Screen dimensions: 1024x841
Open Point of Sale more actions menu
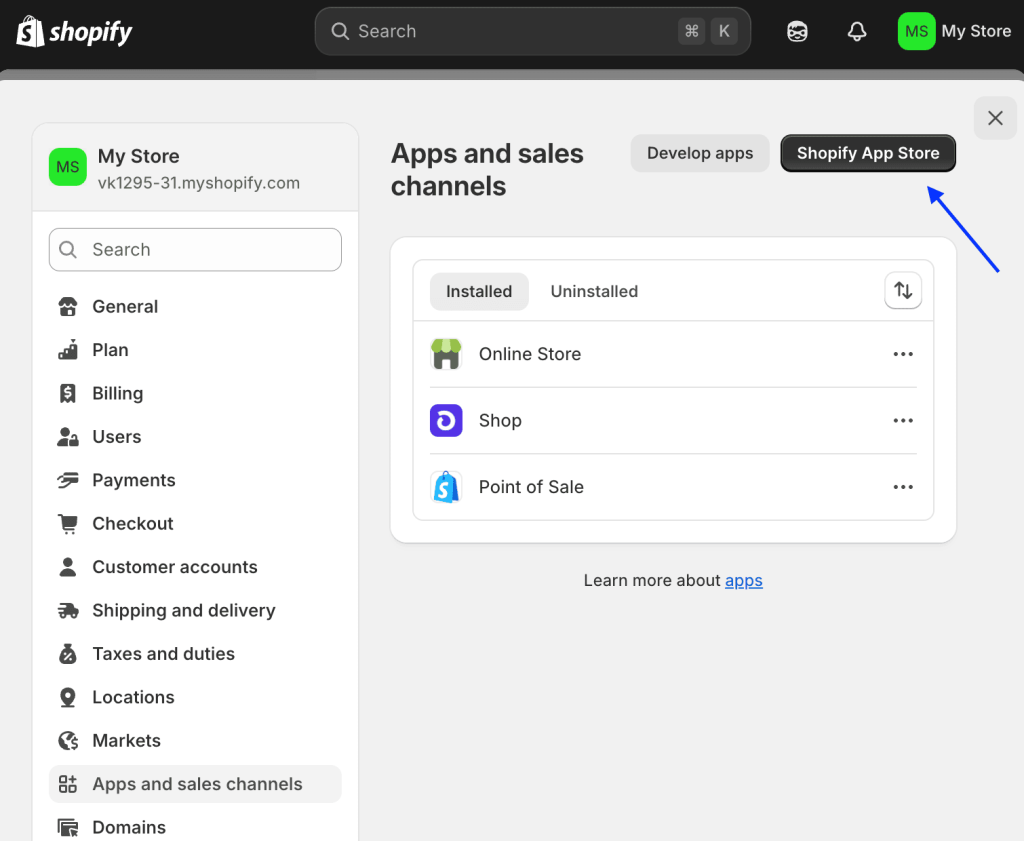[903, 487]
